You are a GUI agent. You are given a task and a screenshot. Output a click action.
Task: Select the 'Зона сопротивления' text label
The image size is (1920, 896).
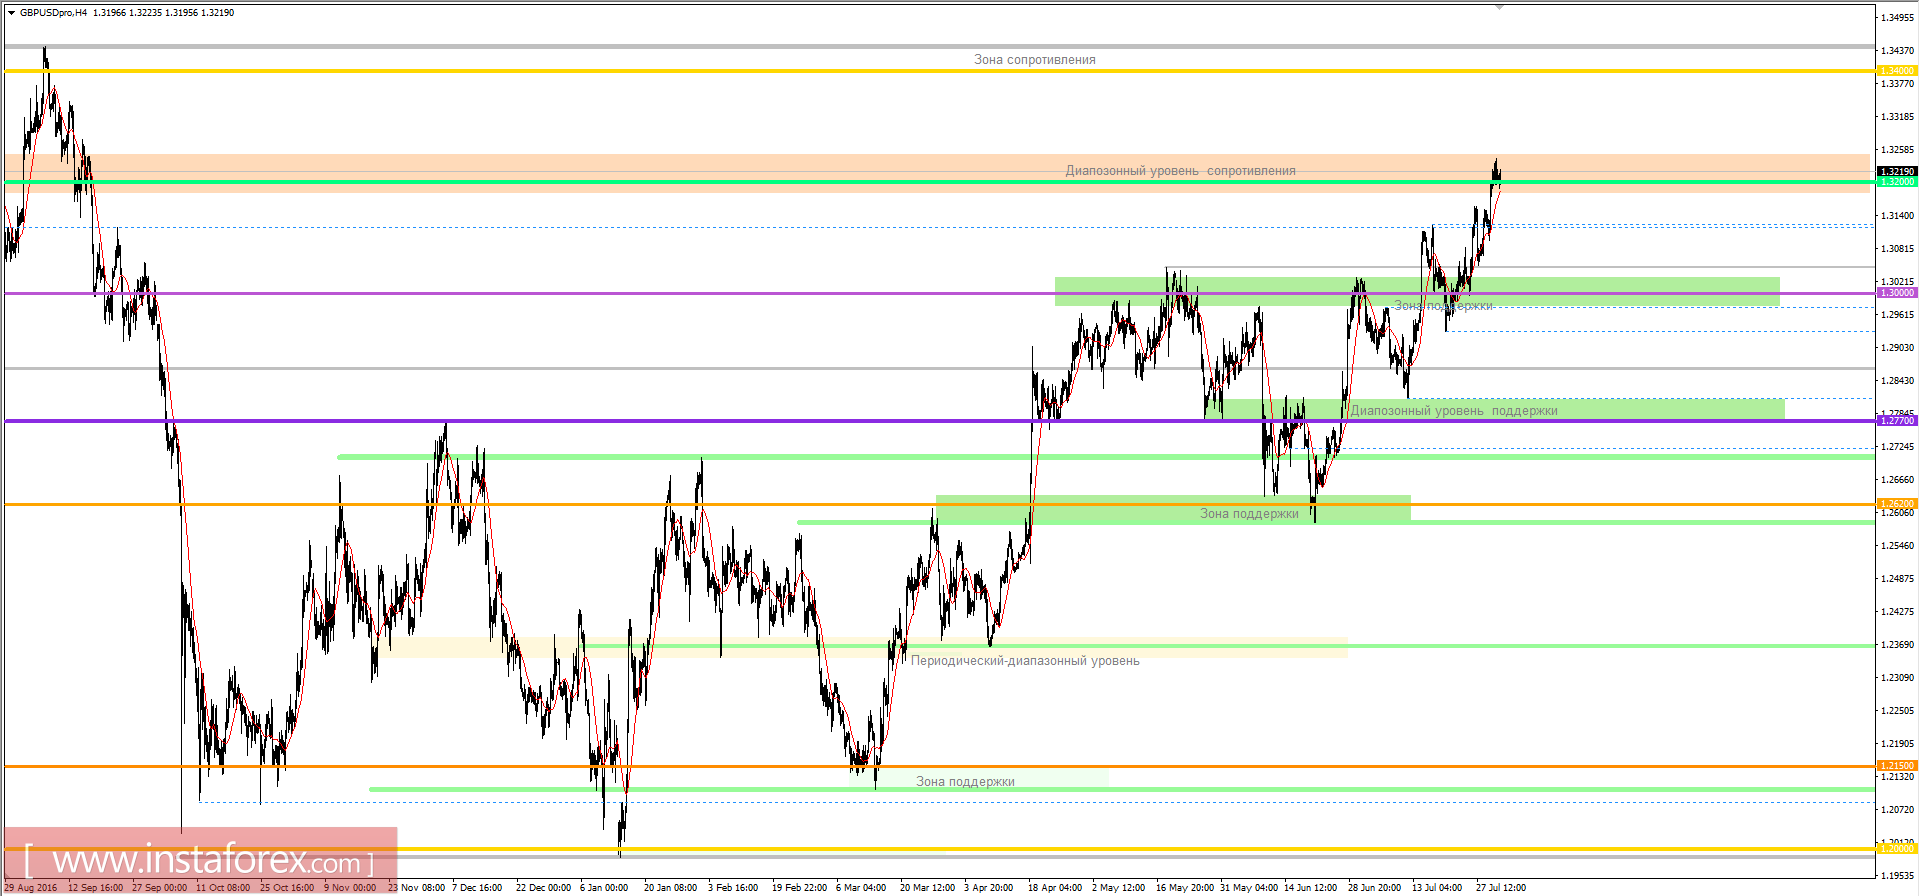[x=1034, y=60]
